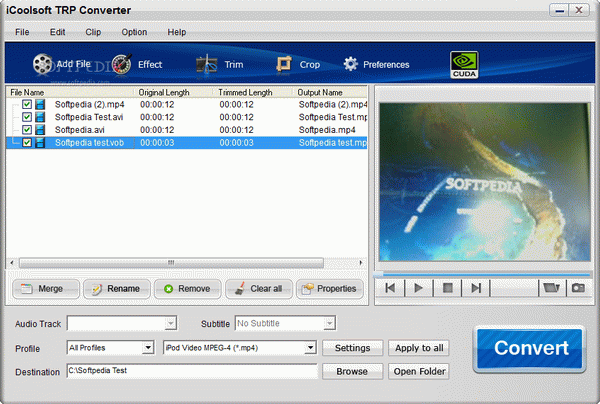600x404 pixels.
Task: Expand the Subtitle dropdown
Action: click(x=329, y=323)
